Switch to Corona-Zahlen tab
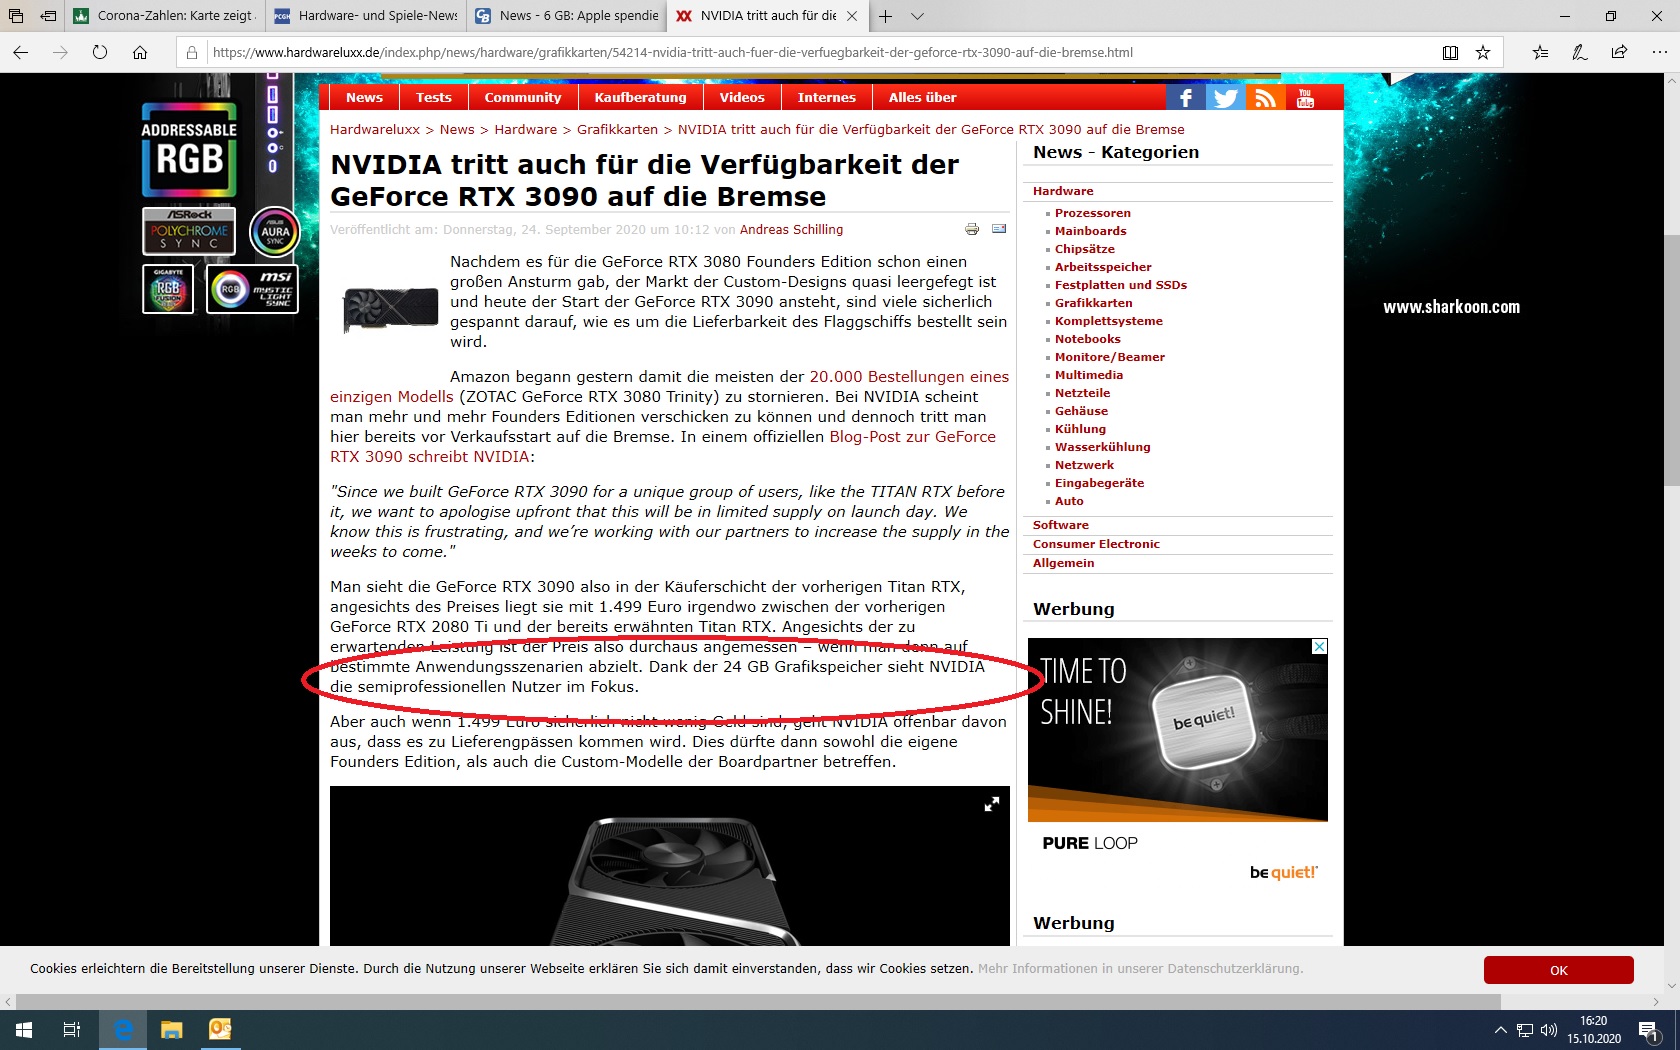 point(165,16)
